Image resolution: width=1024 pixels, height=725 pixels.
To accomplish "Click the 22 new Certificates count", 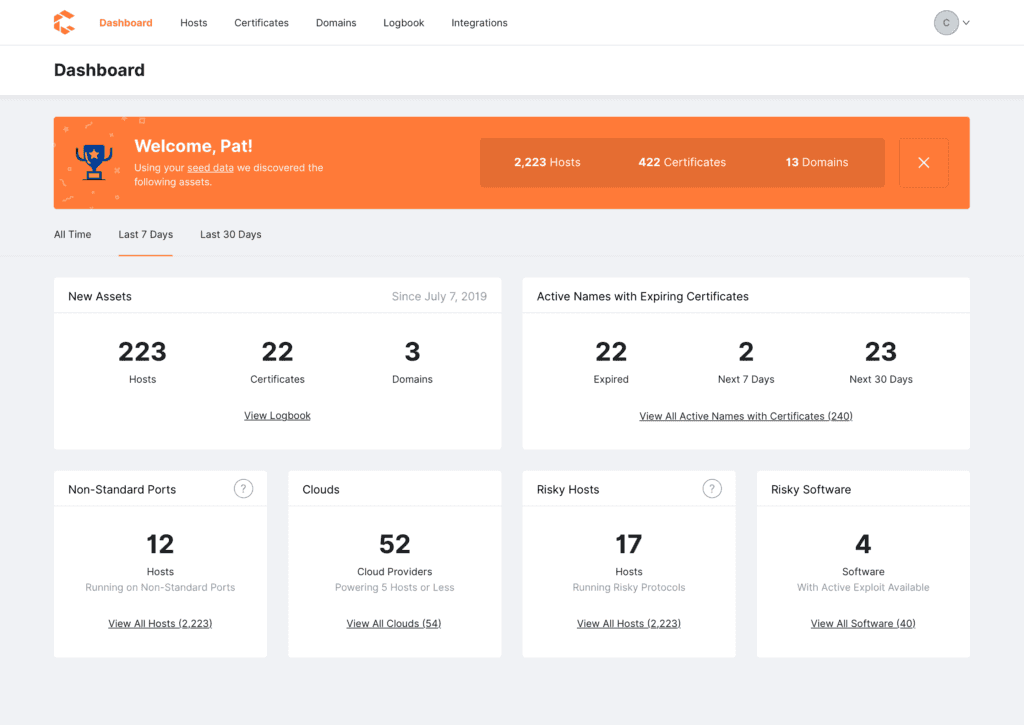I will point(278,352).
